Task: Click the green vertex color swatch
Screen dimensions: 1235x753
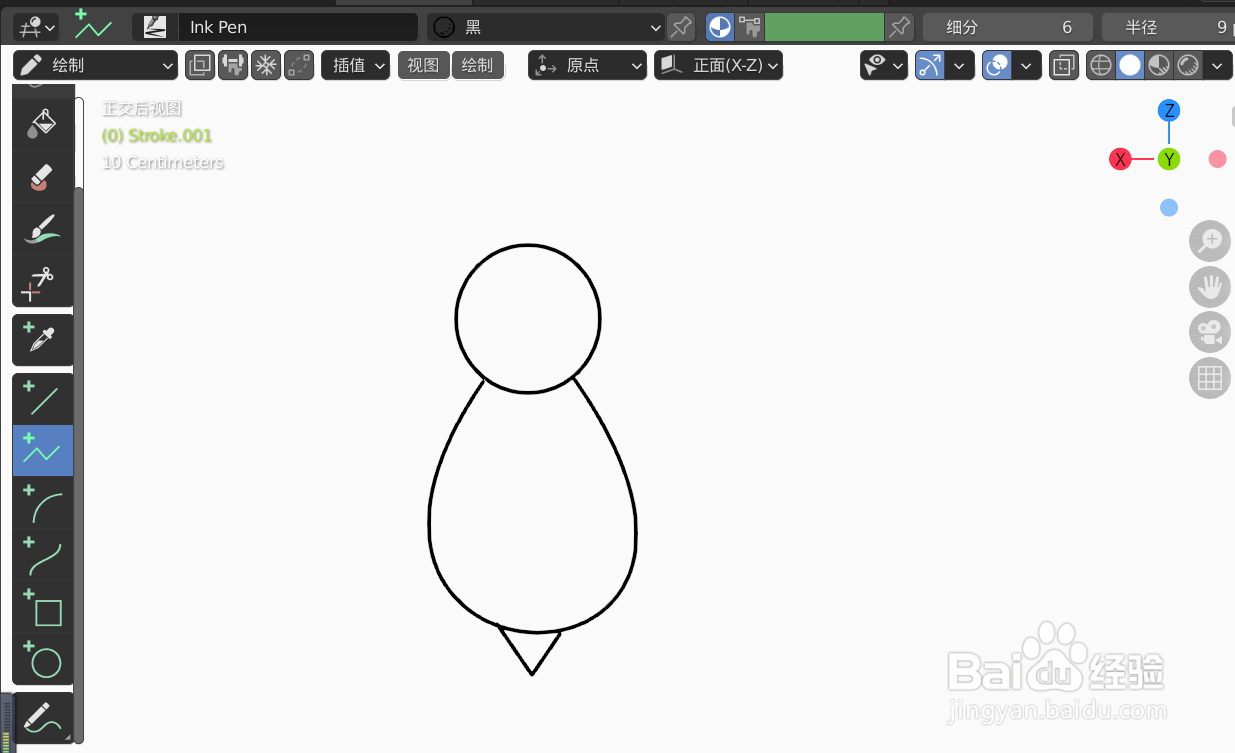Action: coord(824,27)
